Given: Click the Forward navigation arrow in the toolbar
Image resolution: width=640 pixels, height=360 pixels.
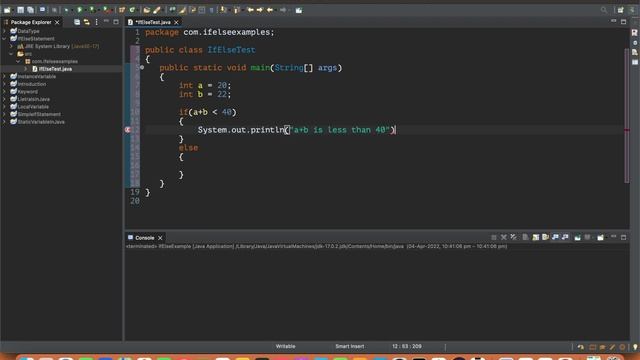Looking at the screenshot, I should pos(283,10).
